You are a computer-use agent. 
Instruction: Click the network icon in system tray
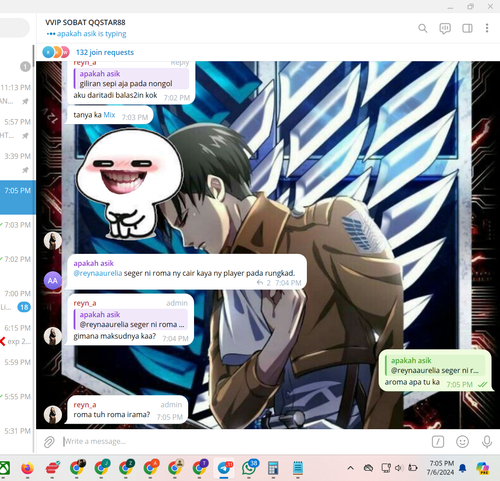[x=386, y=468]
